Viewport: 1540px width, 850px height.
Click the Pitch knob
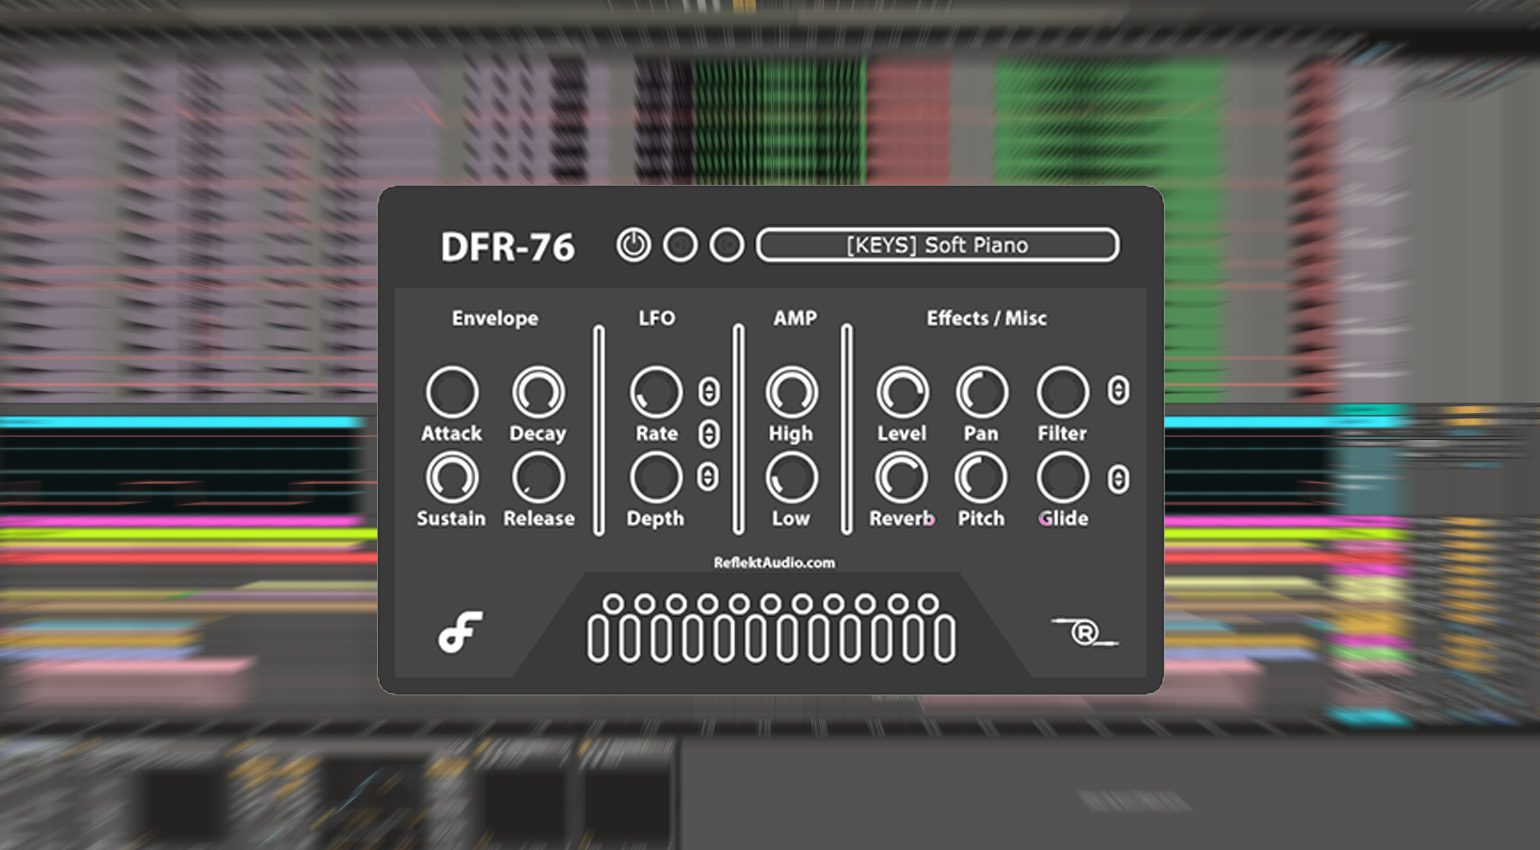982,477
